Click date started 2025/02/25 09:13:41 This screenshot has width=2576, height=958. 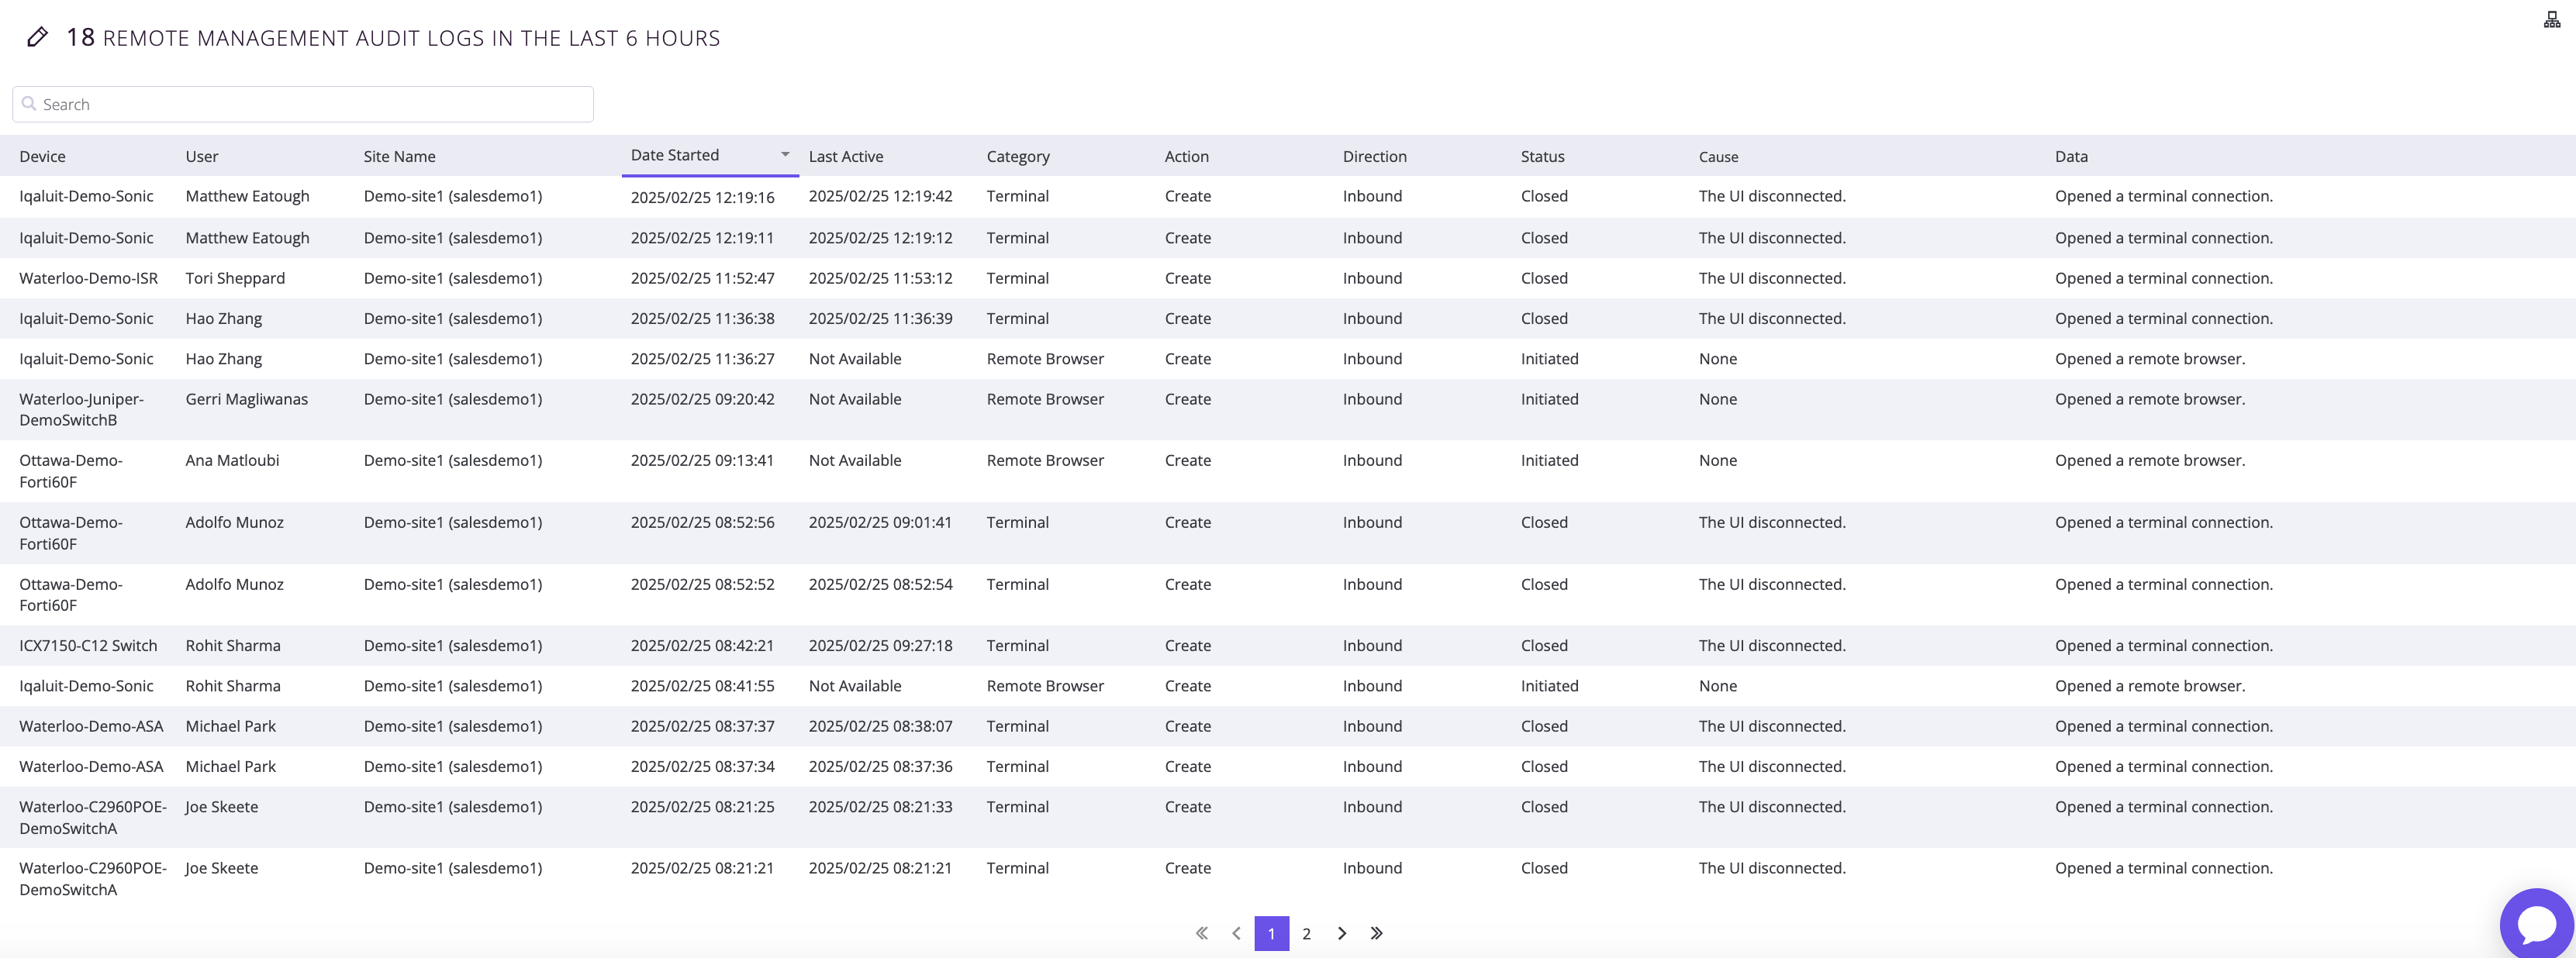pyautogui.click(x=703, y=460)
